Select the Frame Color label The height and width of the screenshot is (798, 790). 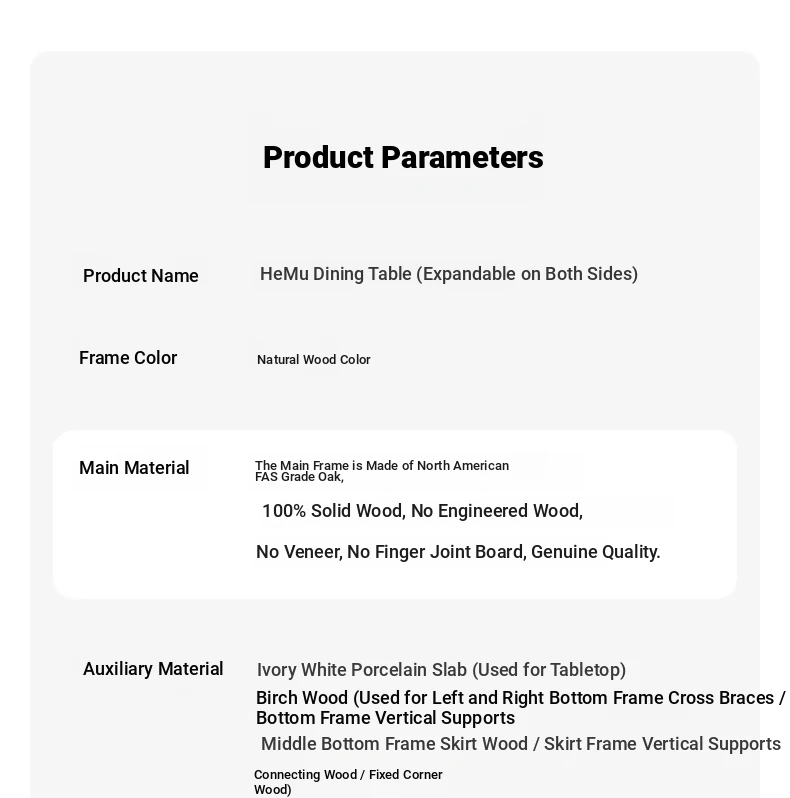tap(128, 358)
